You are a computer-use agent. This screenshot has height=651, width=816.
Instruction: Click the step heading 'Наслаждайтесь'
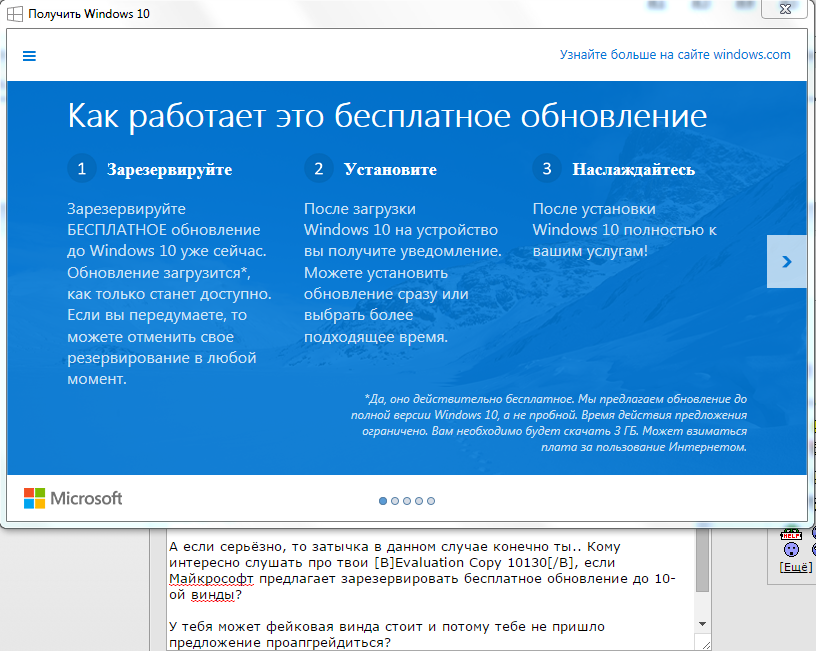634,169
